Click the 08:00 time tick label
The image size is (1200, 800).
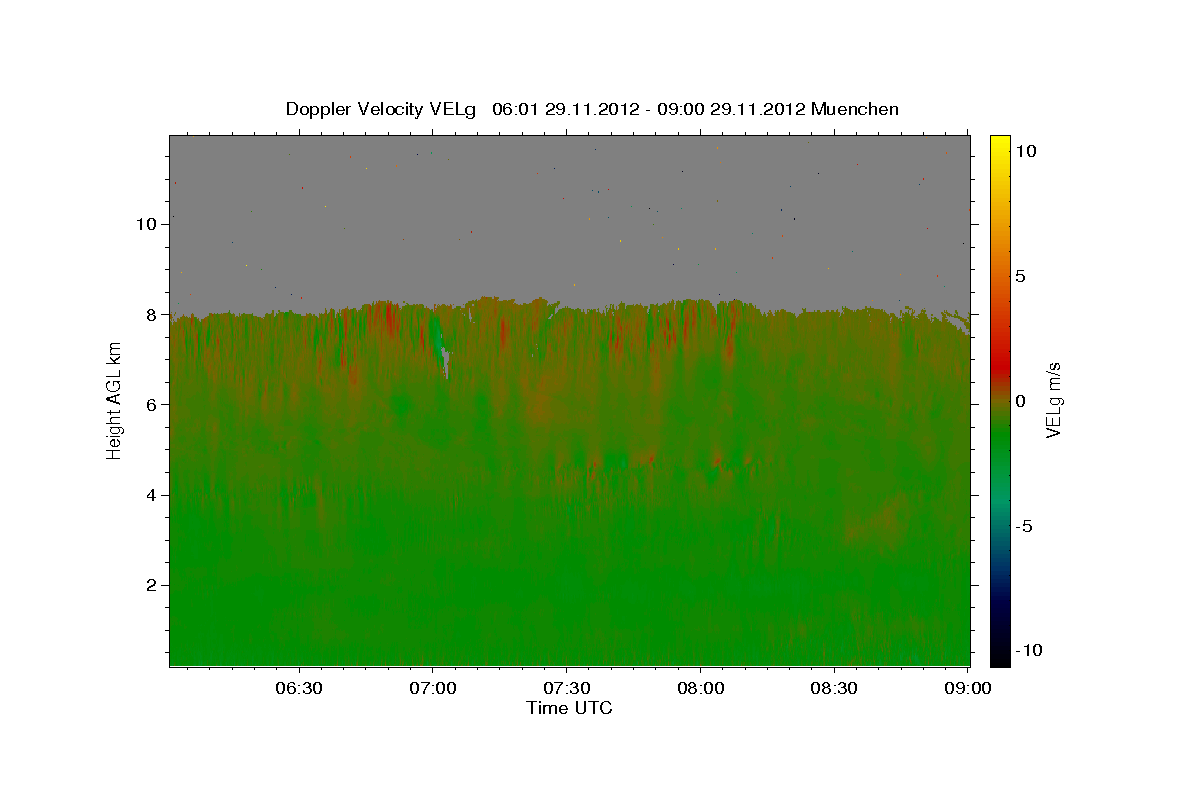tap(701, 689)
